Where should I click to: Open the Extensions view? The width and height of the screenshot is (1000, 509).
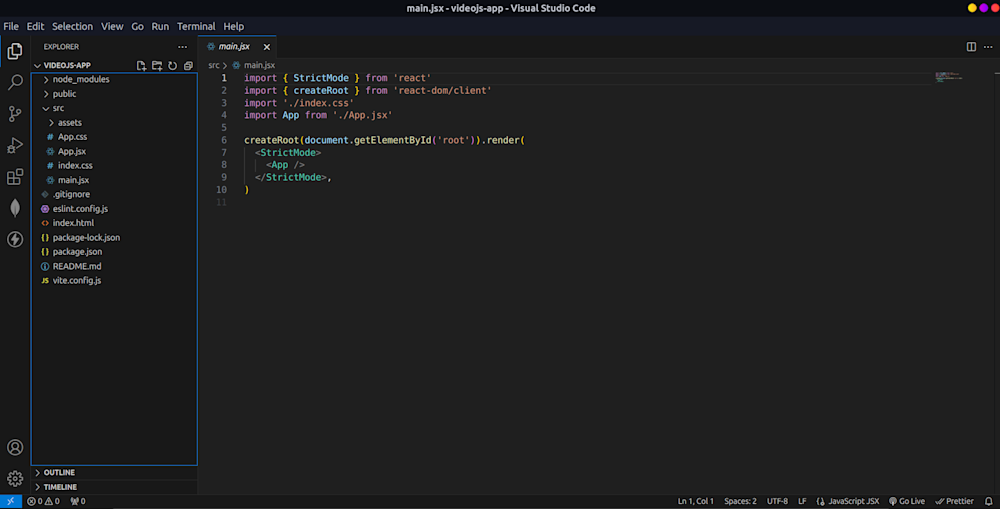click(15, 177)
